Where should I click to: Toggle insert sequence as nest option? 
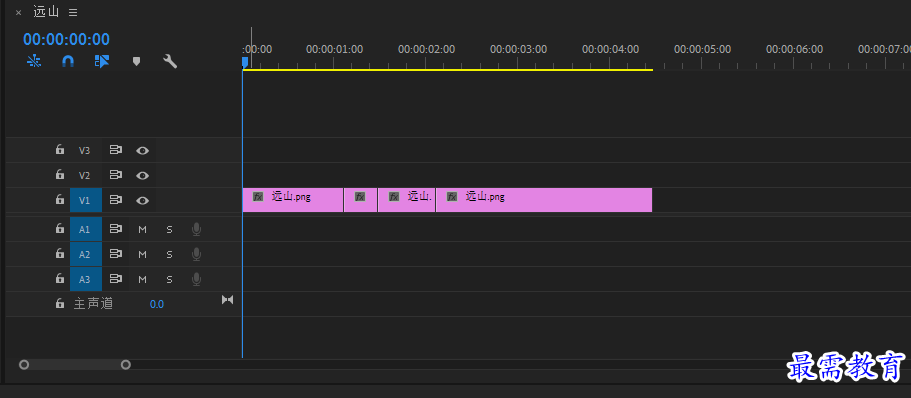34,61
